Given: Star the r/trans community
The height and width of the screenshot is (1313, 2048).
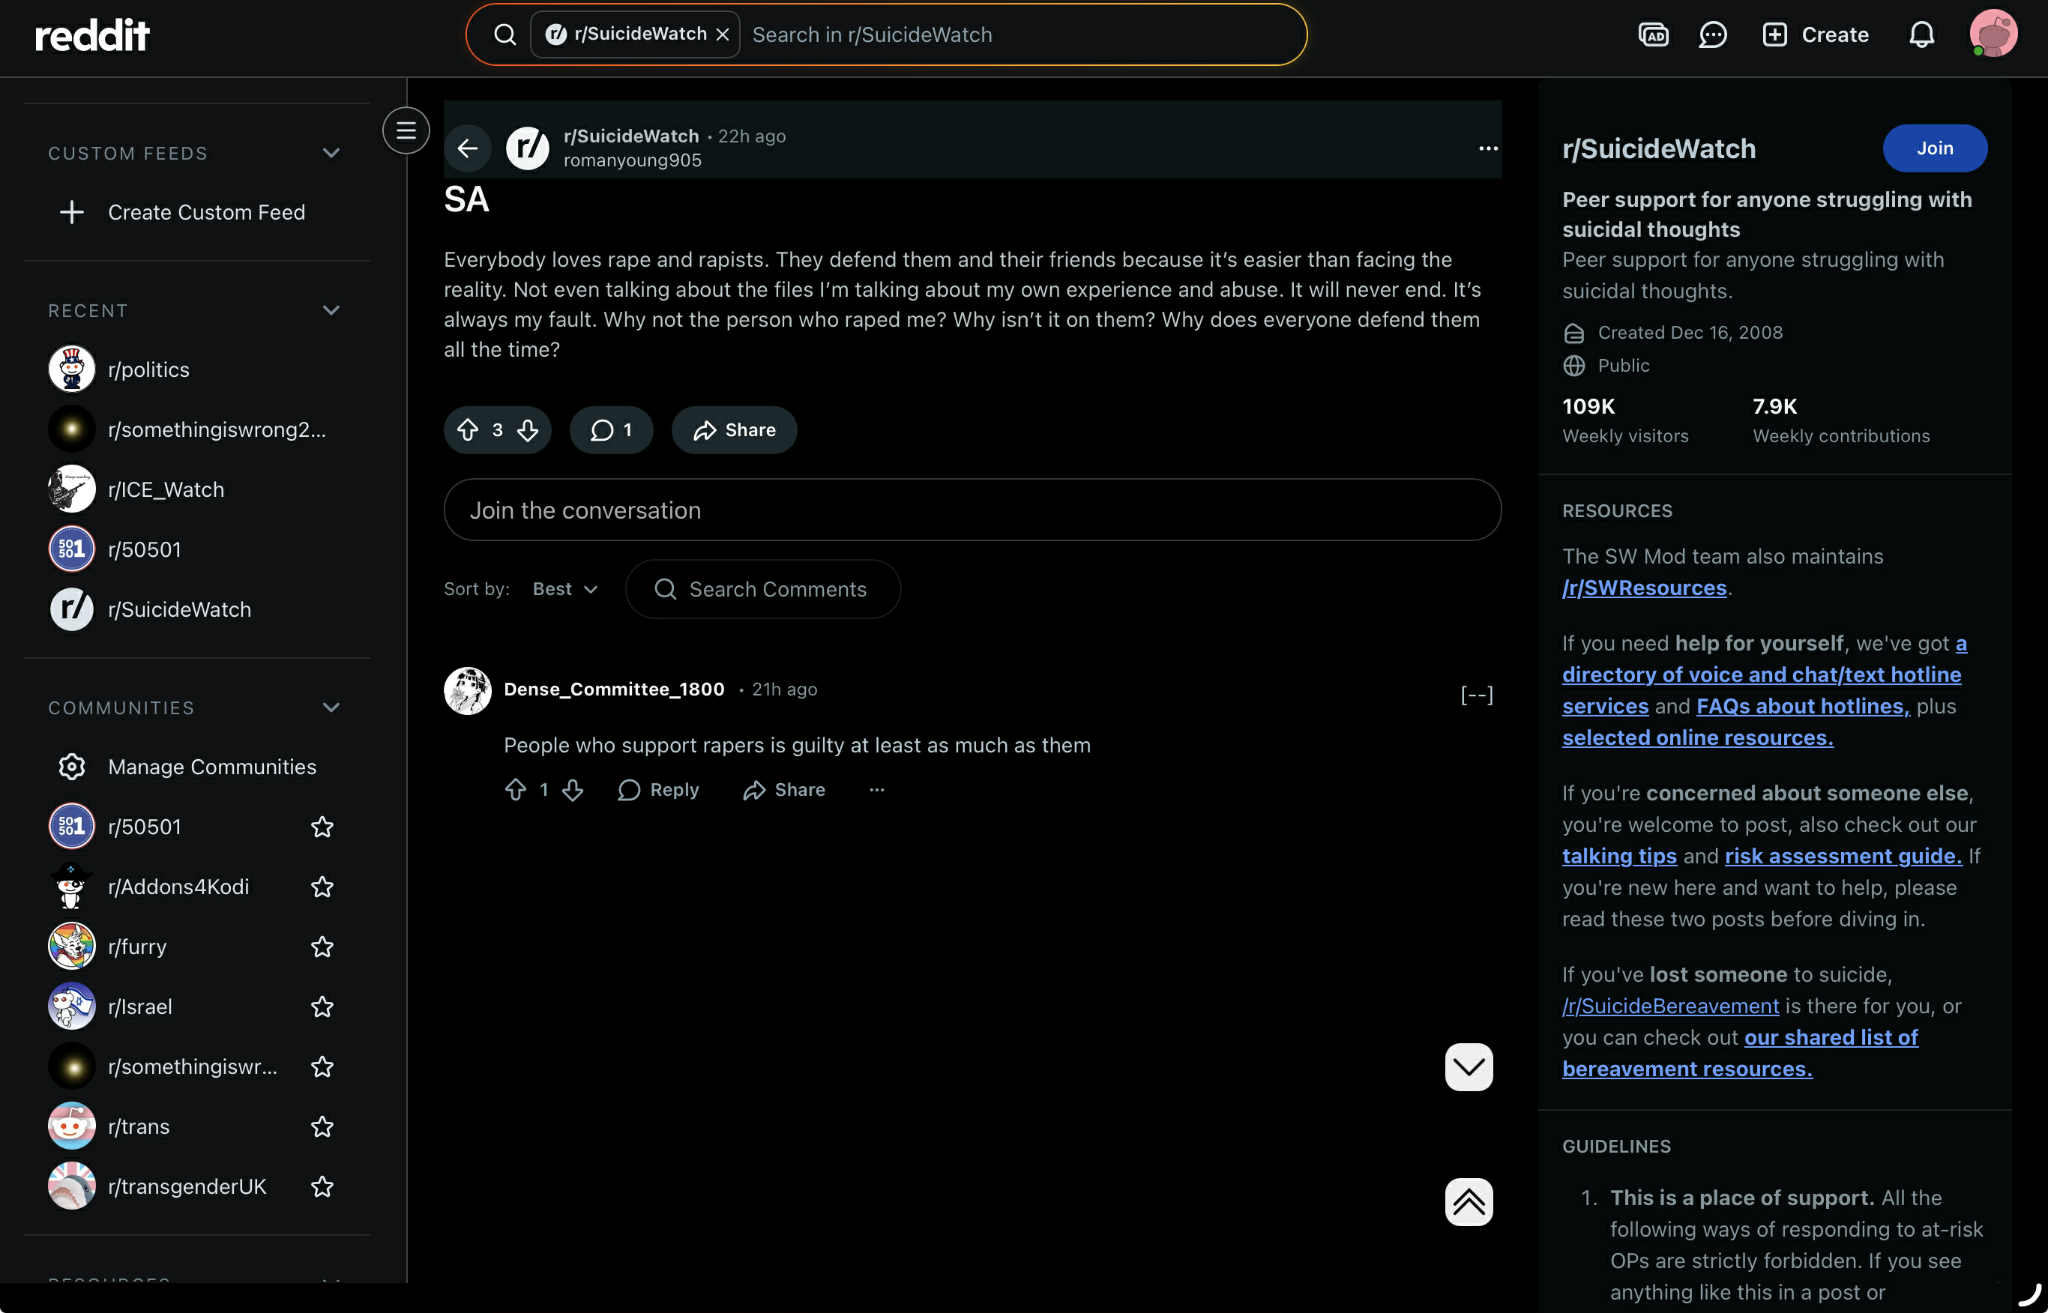Looking at the screenshot, I should [322, 1127].
